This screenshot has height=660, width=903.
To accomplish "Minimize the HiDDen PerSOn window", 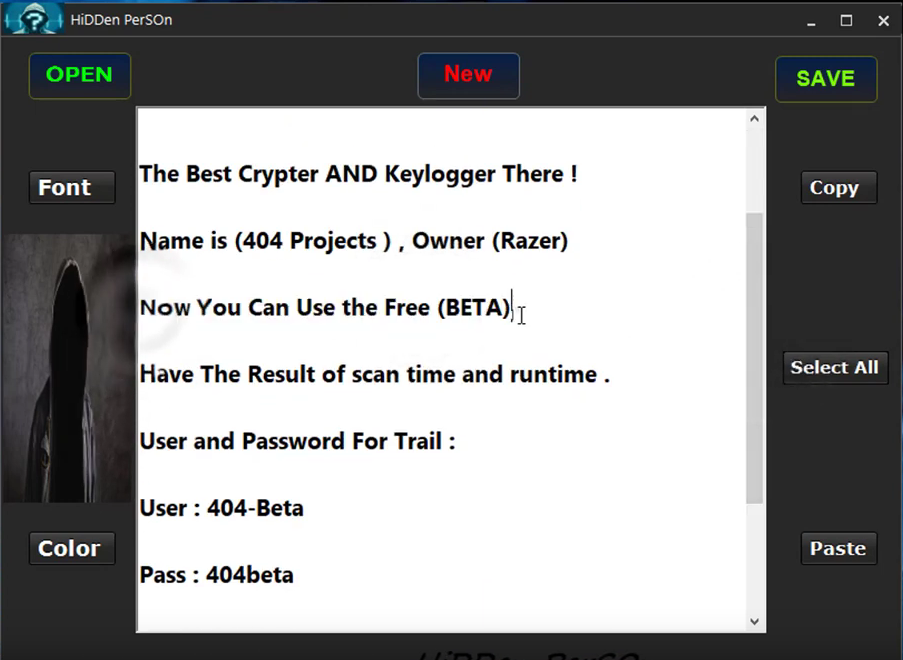I will coord(811,21).
